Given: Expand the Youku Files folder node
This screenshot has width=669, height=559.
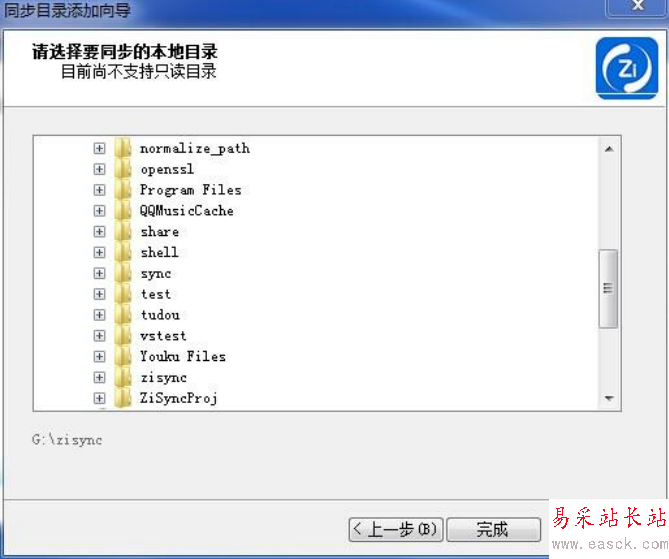Looking at the screenshot, I should (99, 356).
